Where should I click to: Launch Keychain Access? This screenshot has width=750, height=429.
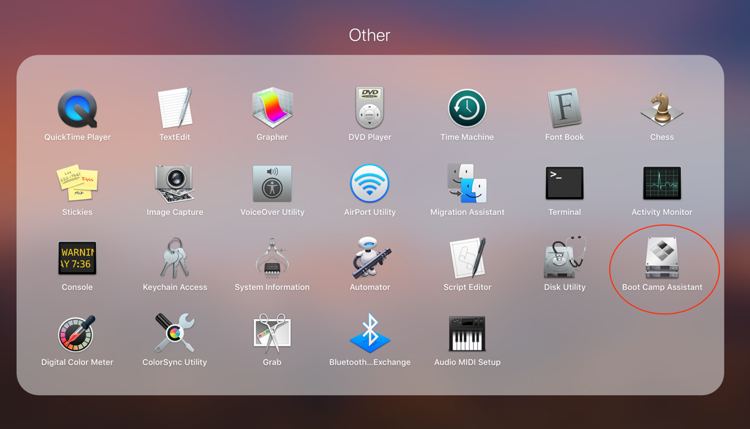(x=175, y=258)
